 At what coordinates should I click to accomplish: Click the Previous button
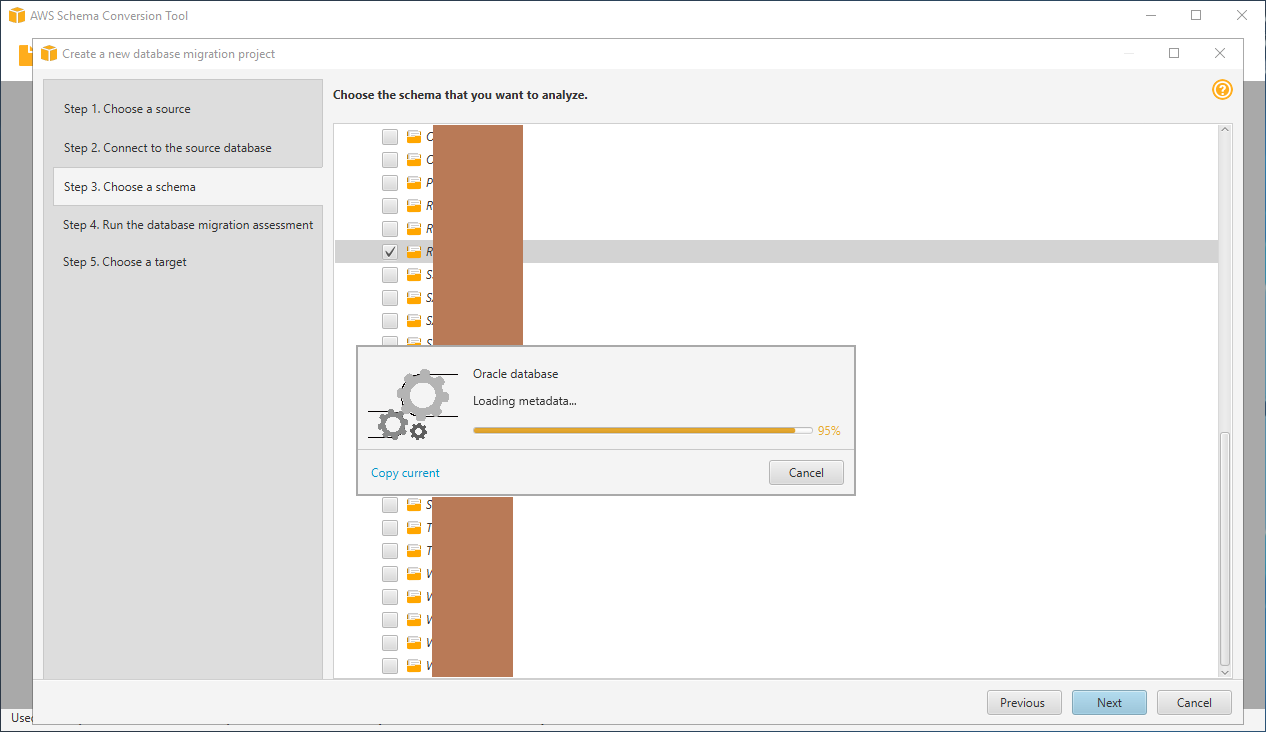1022,703
